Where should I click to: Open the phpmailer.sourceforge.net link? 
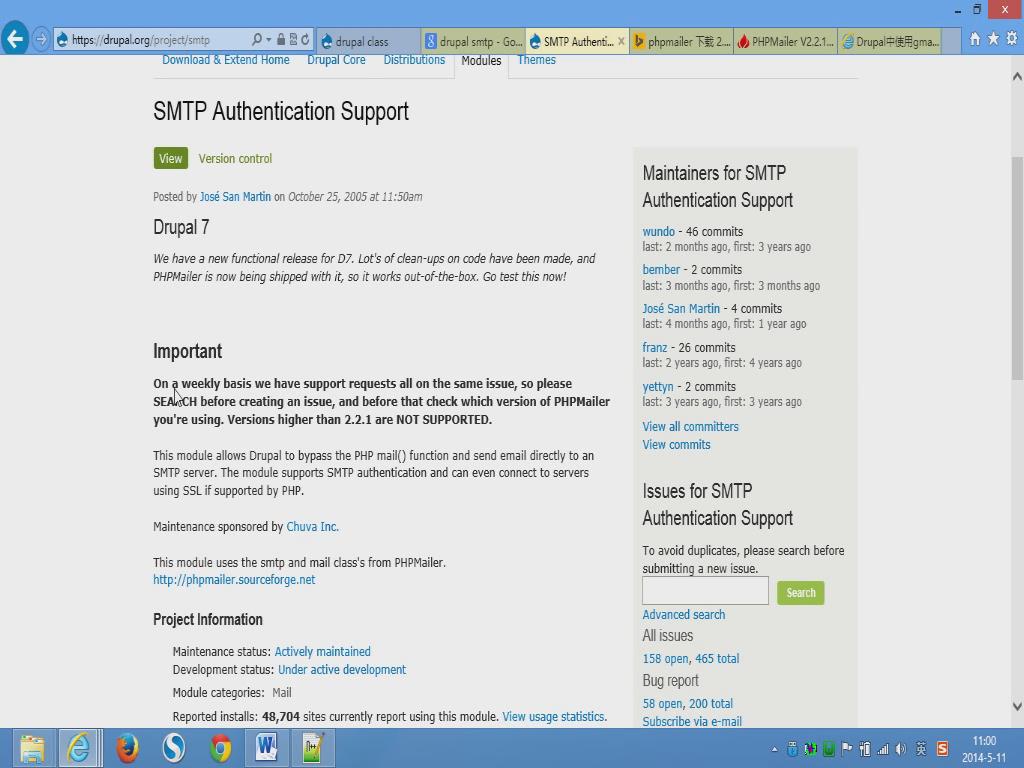[234, 580]
